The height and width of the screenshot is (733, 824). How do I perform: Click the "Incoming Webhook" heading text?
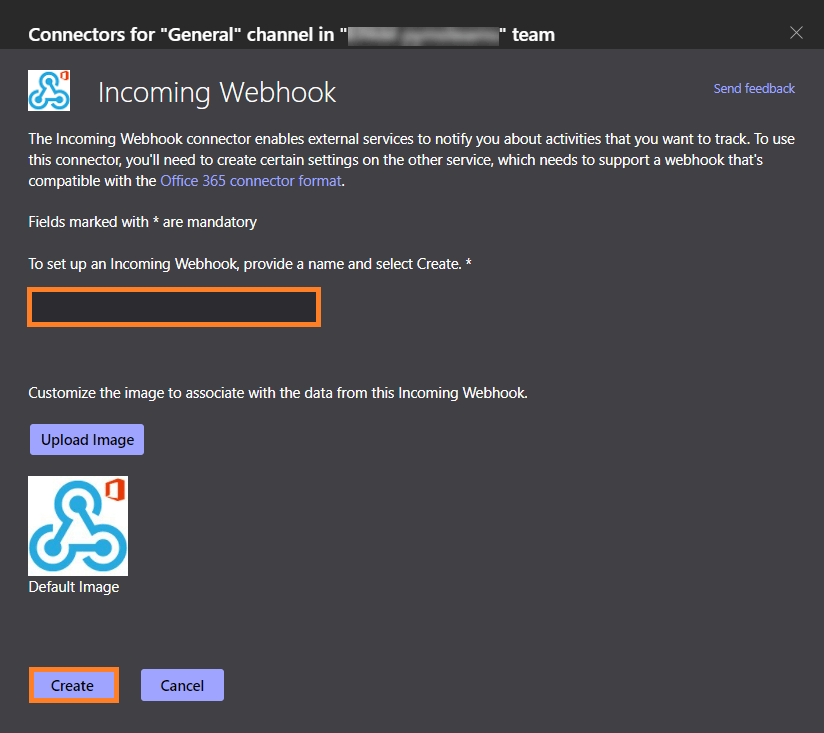pyautogui.click(x=217, y=93)
